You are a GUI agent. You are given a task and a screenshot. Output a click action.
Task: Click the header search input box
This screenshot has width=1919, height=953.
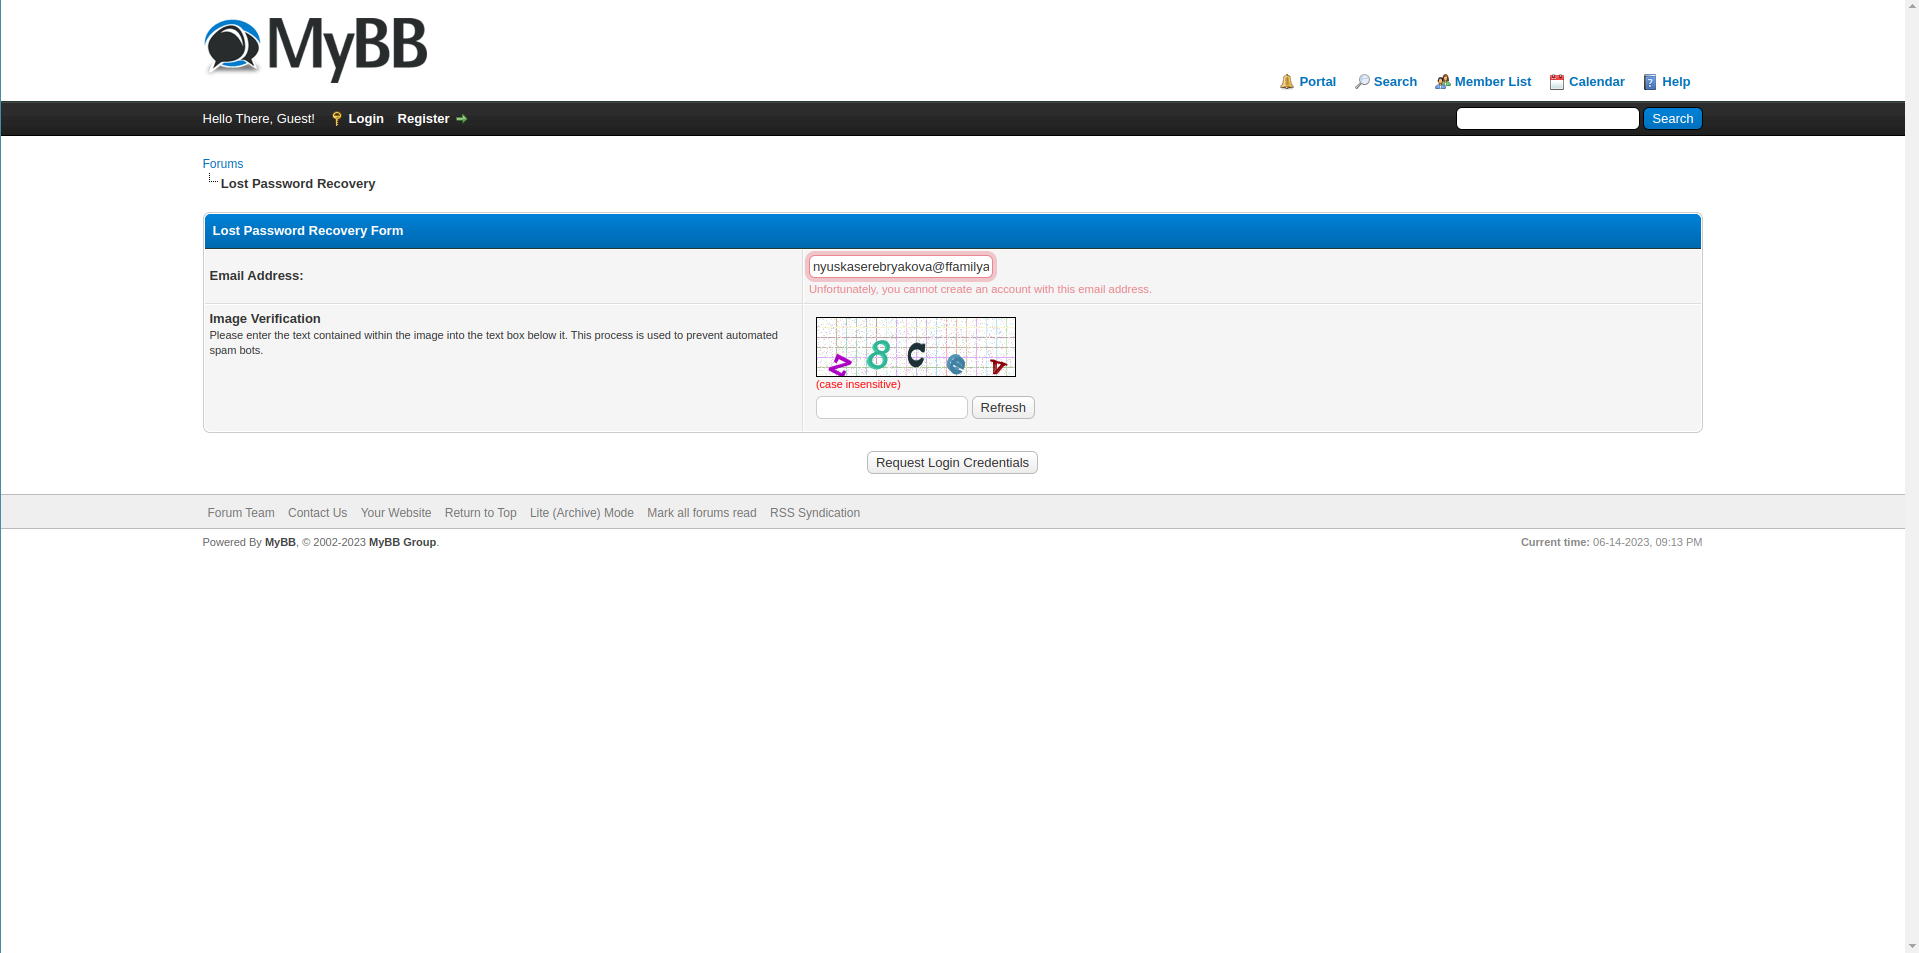(1547, 119)
